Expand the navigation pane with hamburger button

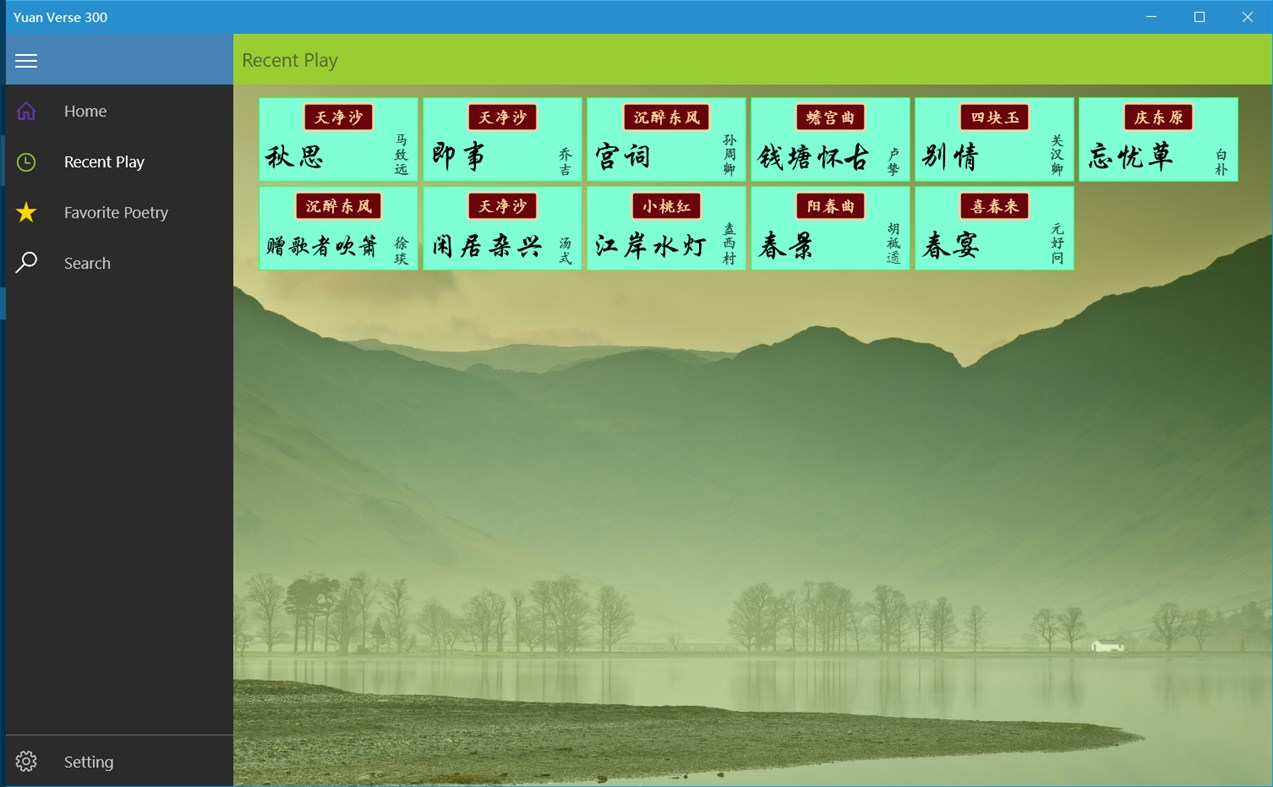coord(26,60)
